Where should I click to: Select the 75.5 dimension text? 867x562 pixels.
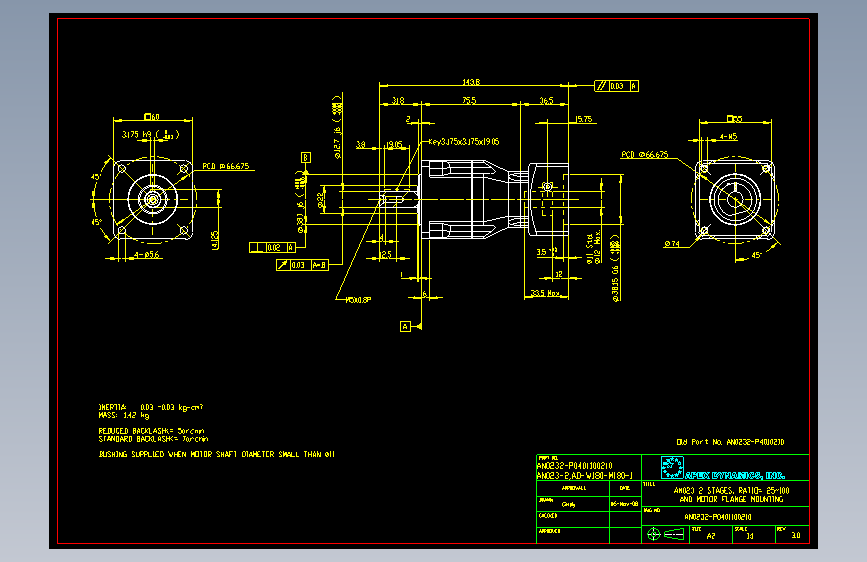pos(469,101)
